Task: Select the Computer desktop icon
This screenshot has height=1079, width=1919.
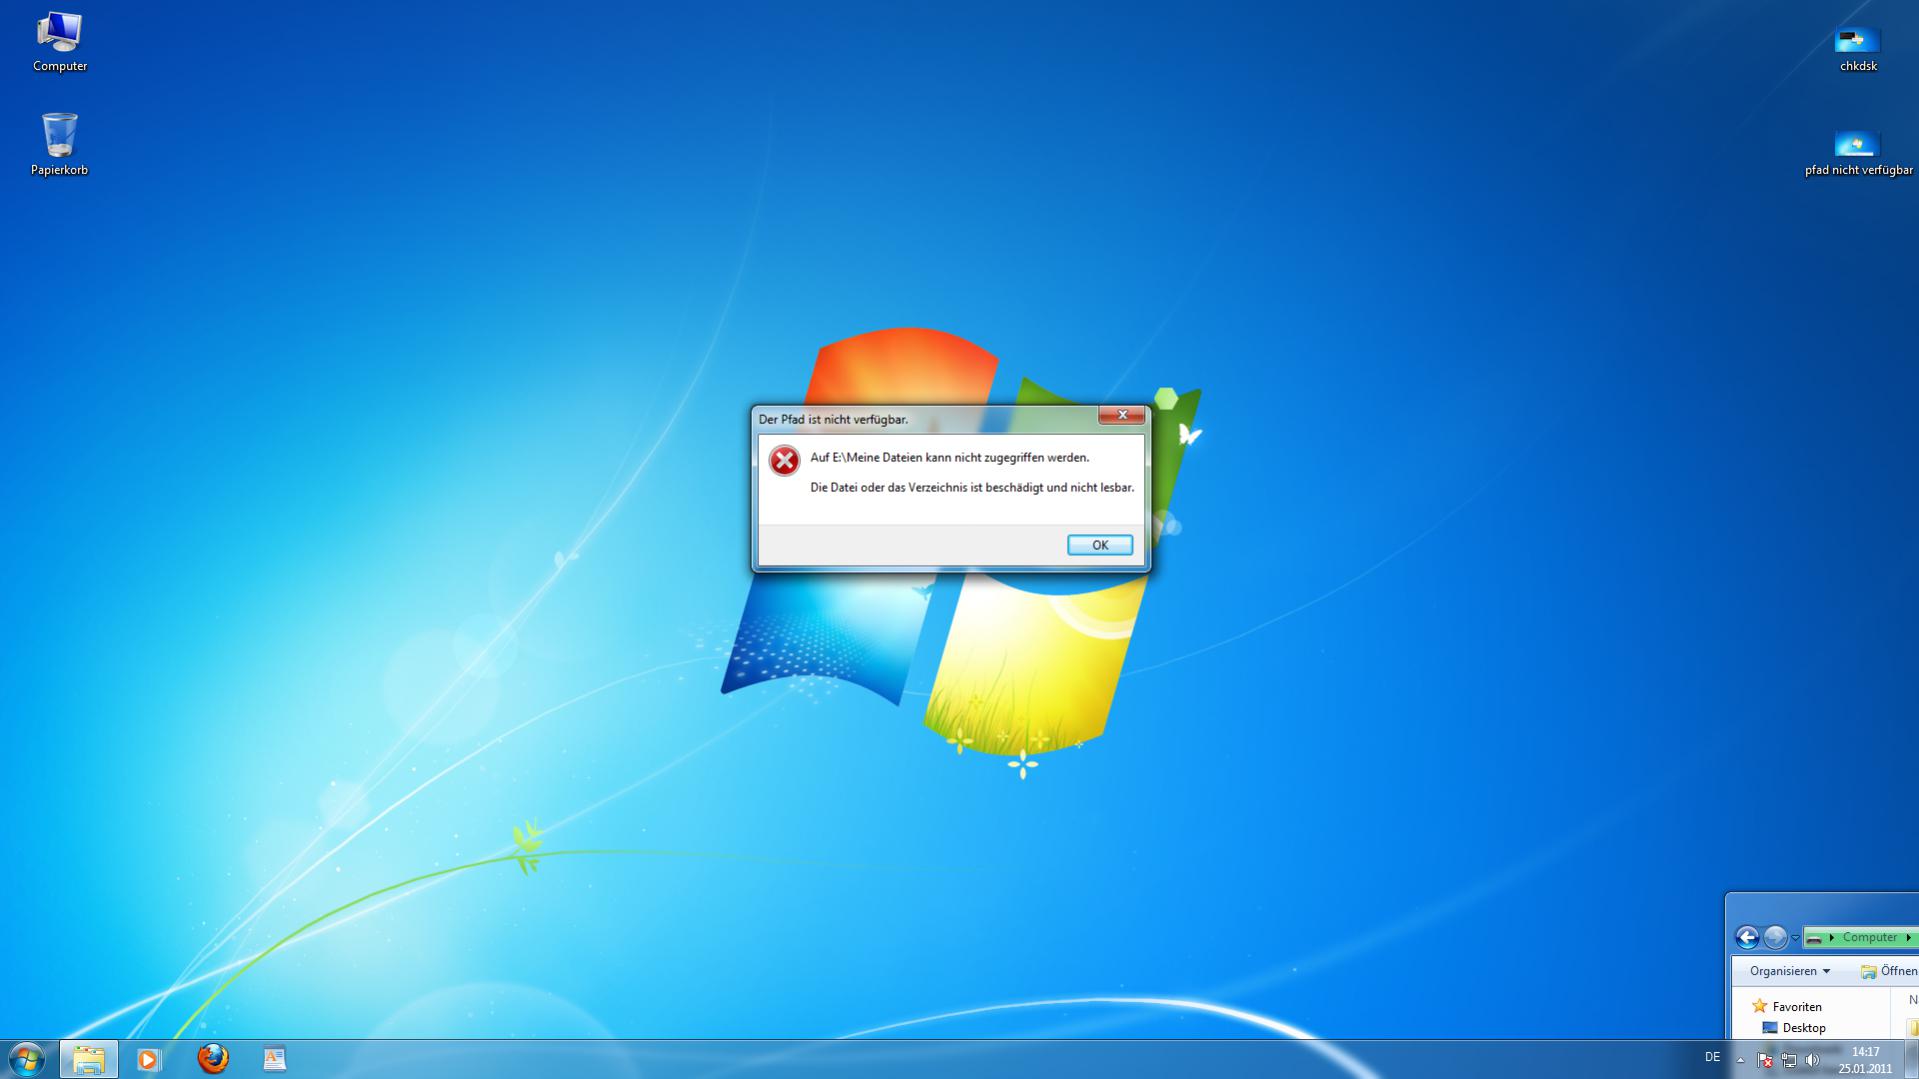Action: [x=60, y=41]
